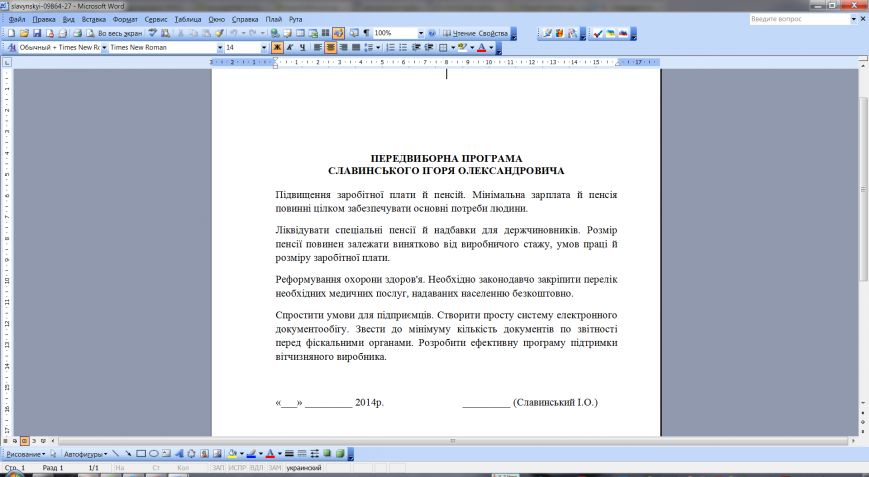Screen dimensions: 869x477
Task: Click the Format Painter brush icon
Action: tap(219, 33)
